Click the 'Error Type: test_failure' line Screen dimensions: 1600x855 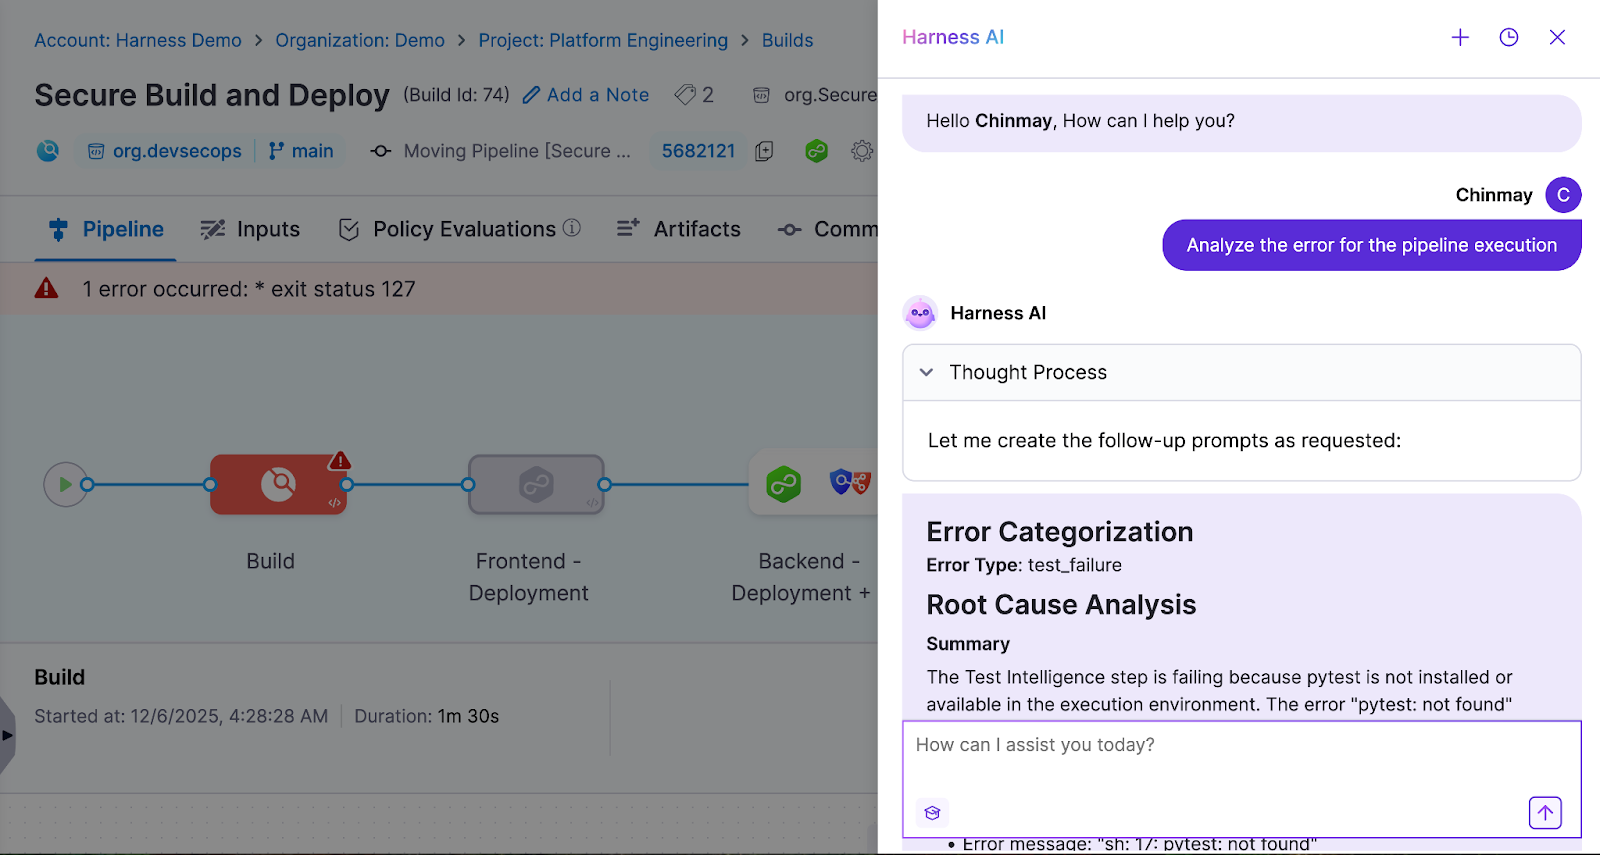(1024, 565)
